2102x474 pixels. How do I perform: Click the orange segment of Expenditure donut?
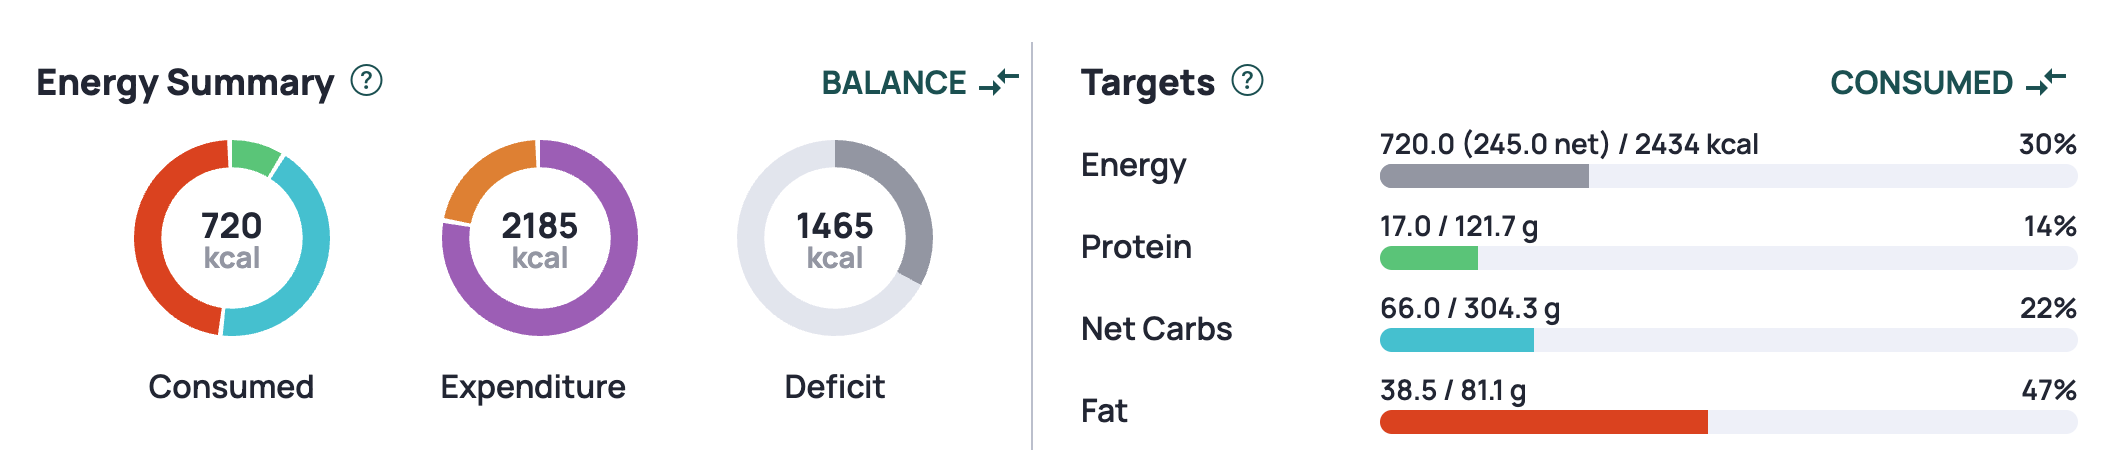coord(483,173)
